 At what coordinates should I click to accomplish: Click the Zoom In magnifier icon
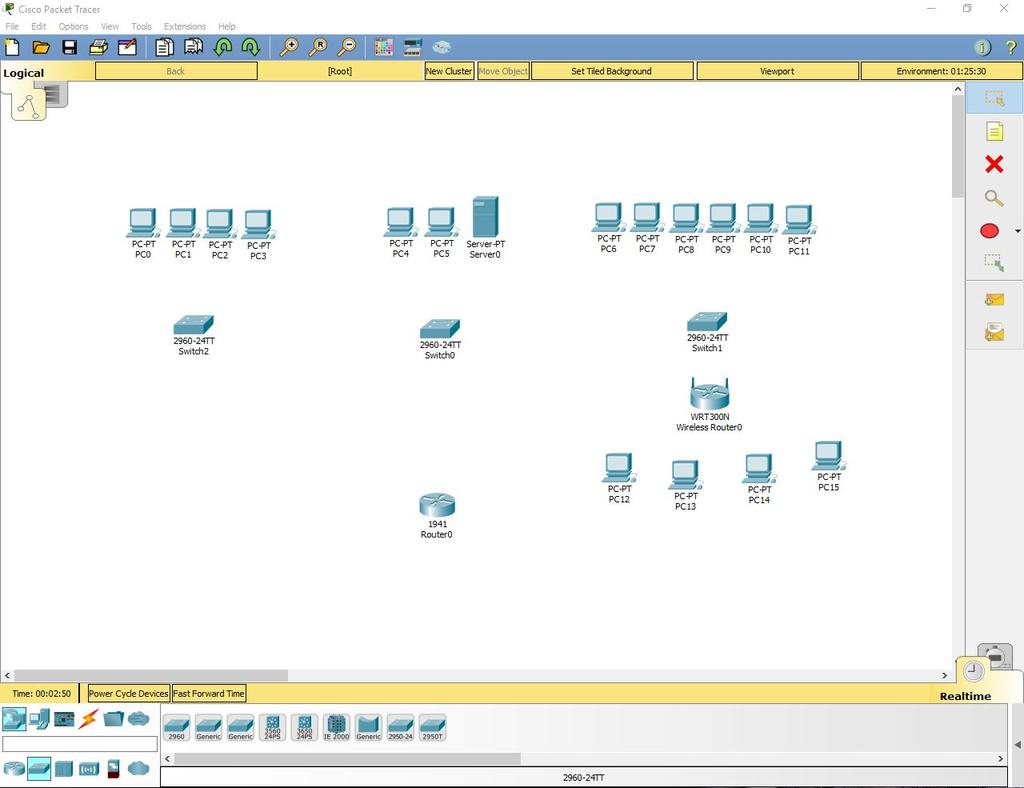click(x=289, y=47)
